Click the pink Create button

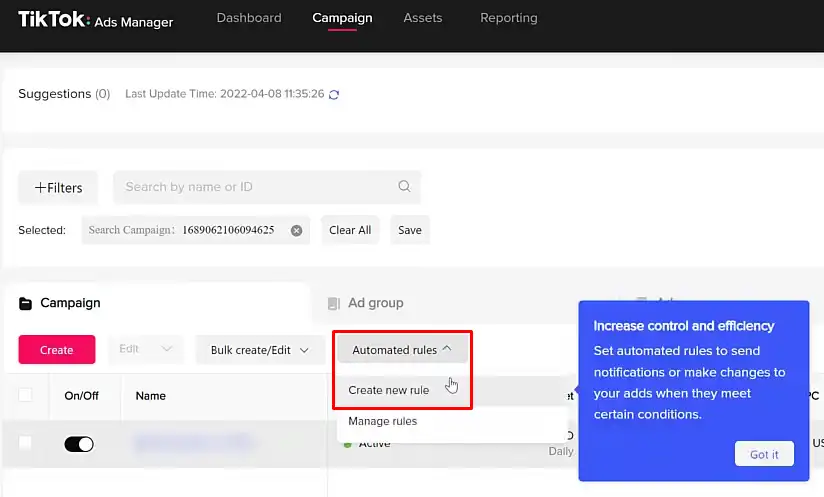[x=57, y=350]
